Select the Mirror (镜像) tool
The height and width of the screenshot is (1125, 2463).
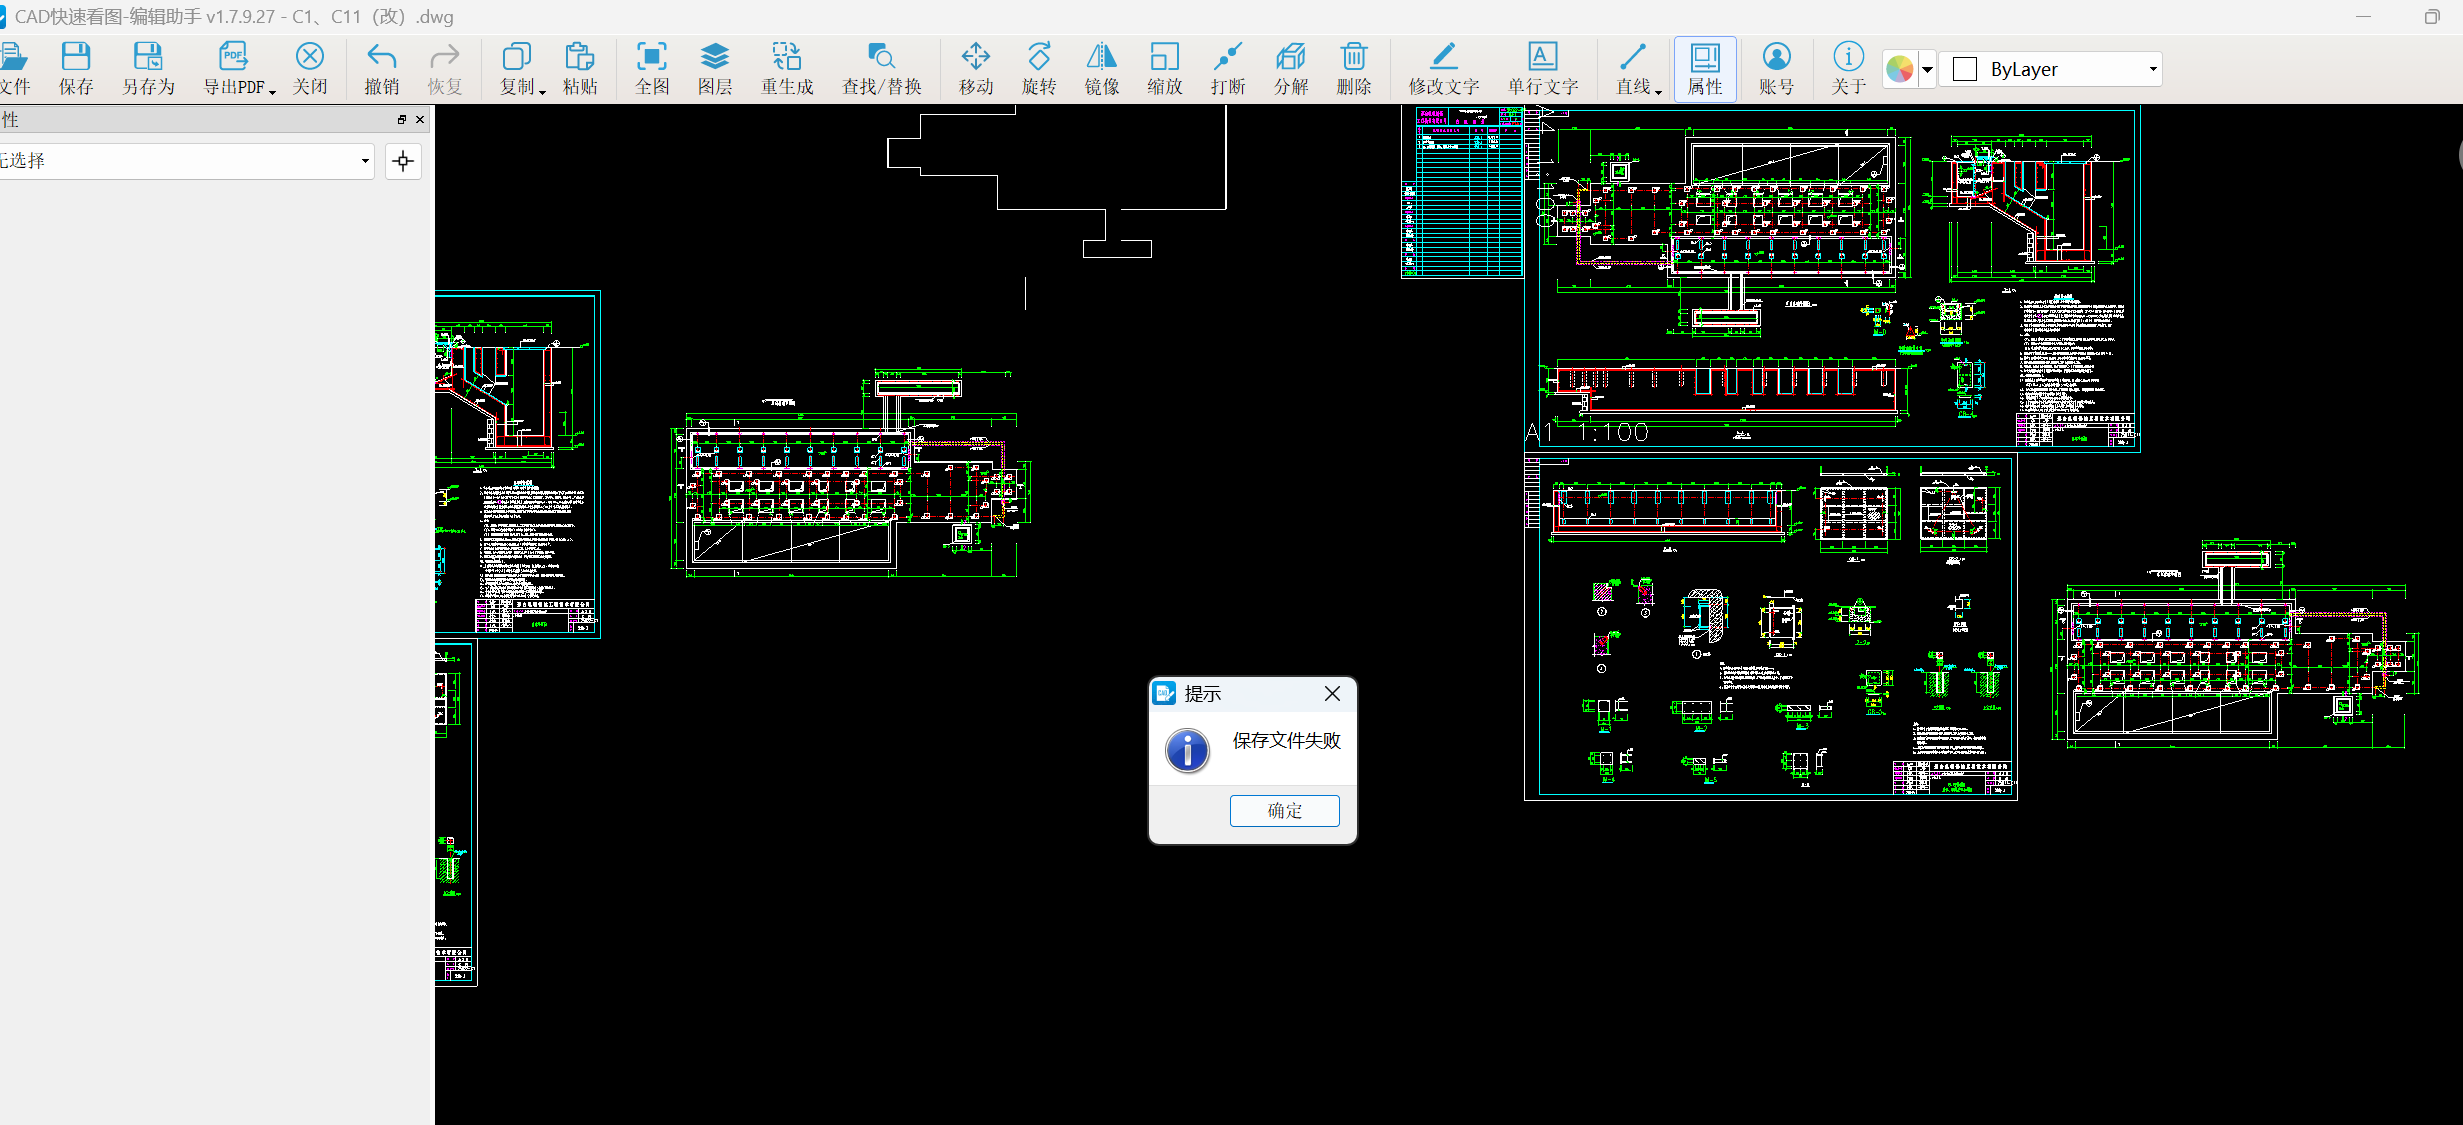(x=1102, y=68)
